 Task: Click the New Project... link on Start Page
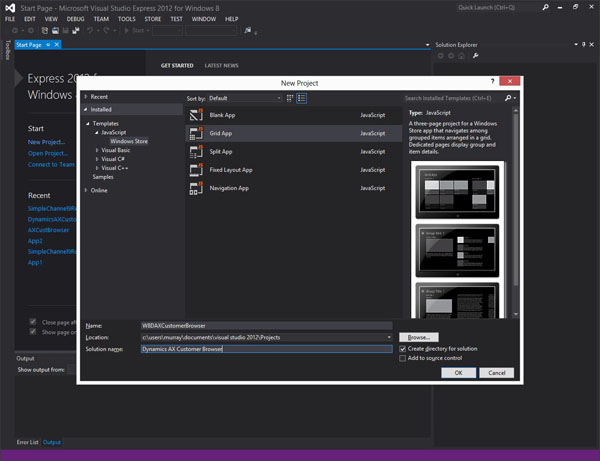[x=46, y=142]
